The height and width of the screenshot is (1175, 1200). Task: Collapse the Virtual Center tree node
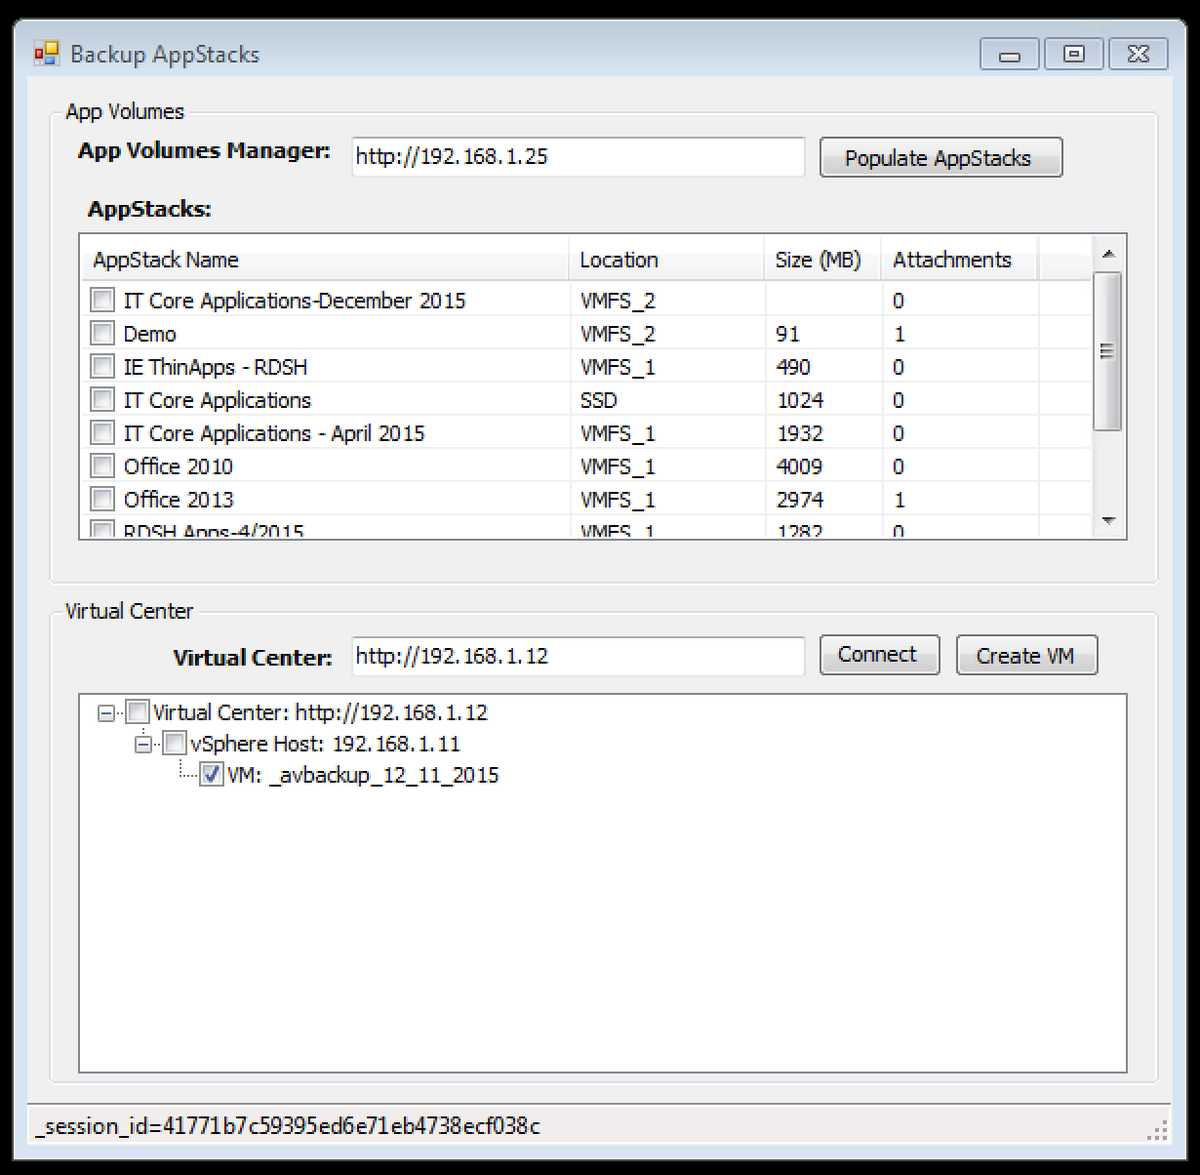tap(106, 713)
